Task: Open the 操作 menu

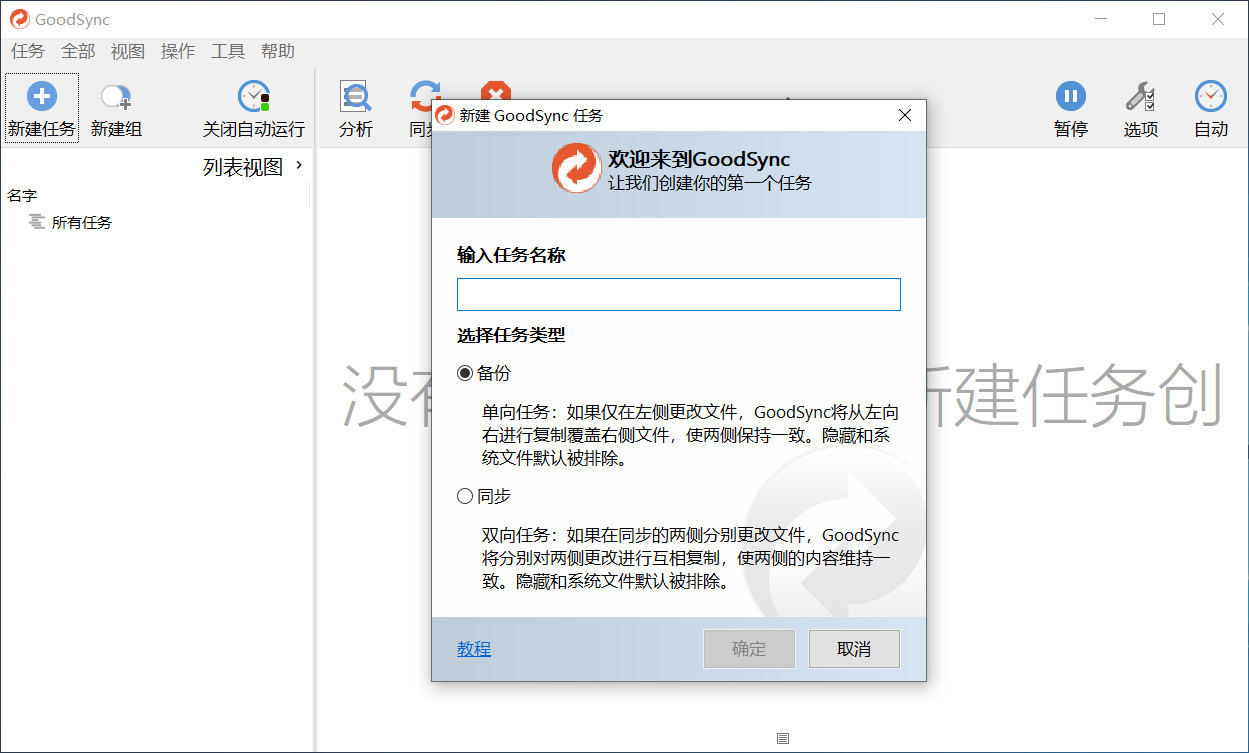Action: [x=178, y=51]
